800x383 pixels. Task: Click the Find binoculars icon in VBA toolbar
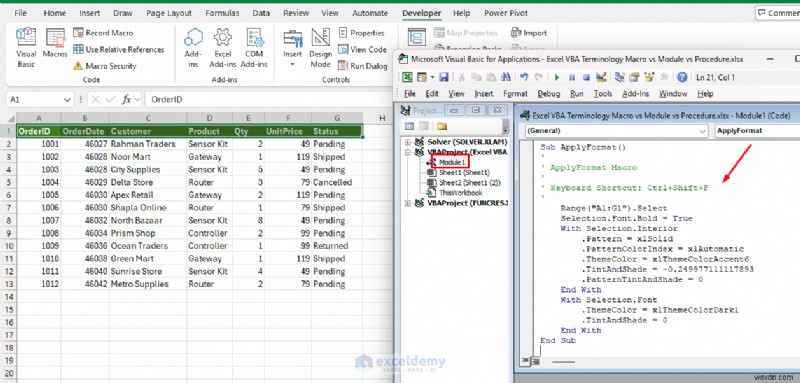(x=506, y=78)
